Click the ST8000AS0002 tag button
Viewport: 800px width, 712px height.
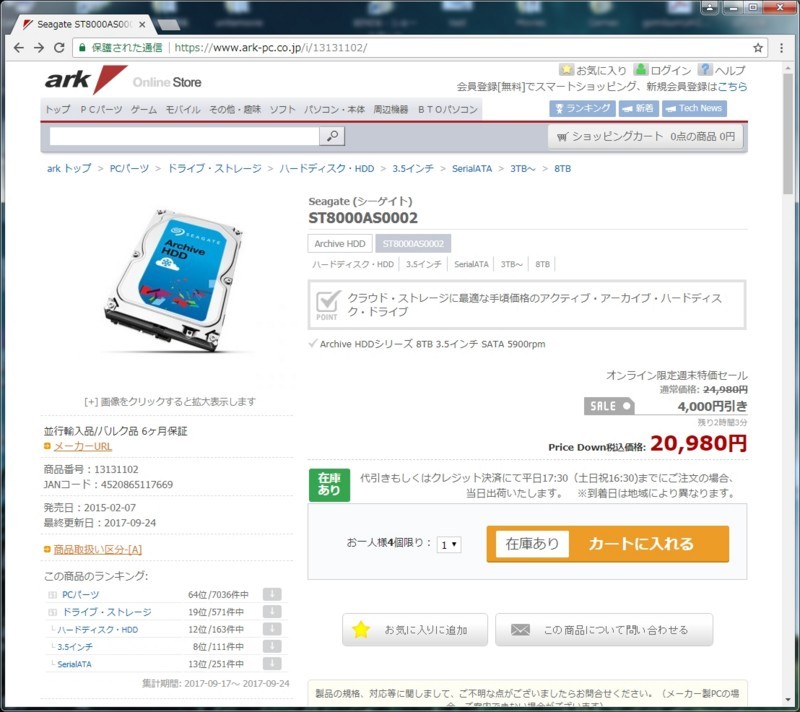[413, 244]
